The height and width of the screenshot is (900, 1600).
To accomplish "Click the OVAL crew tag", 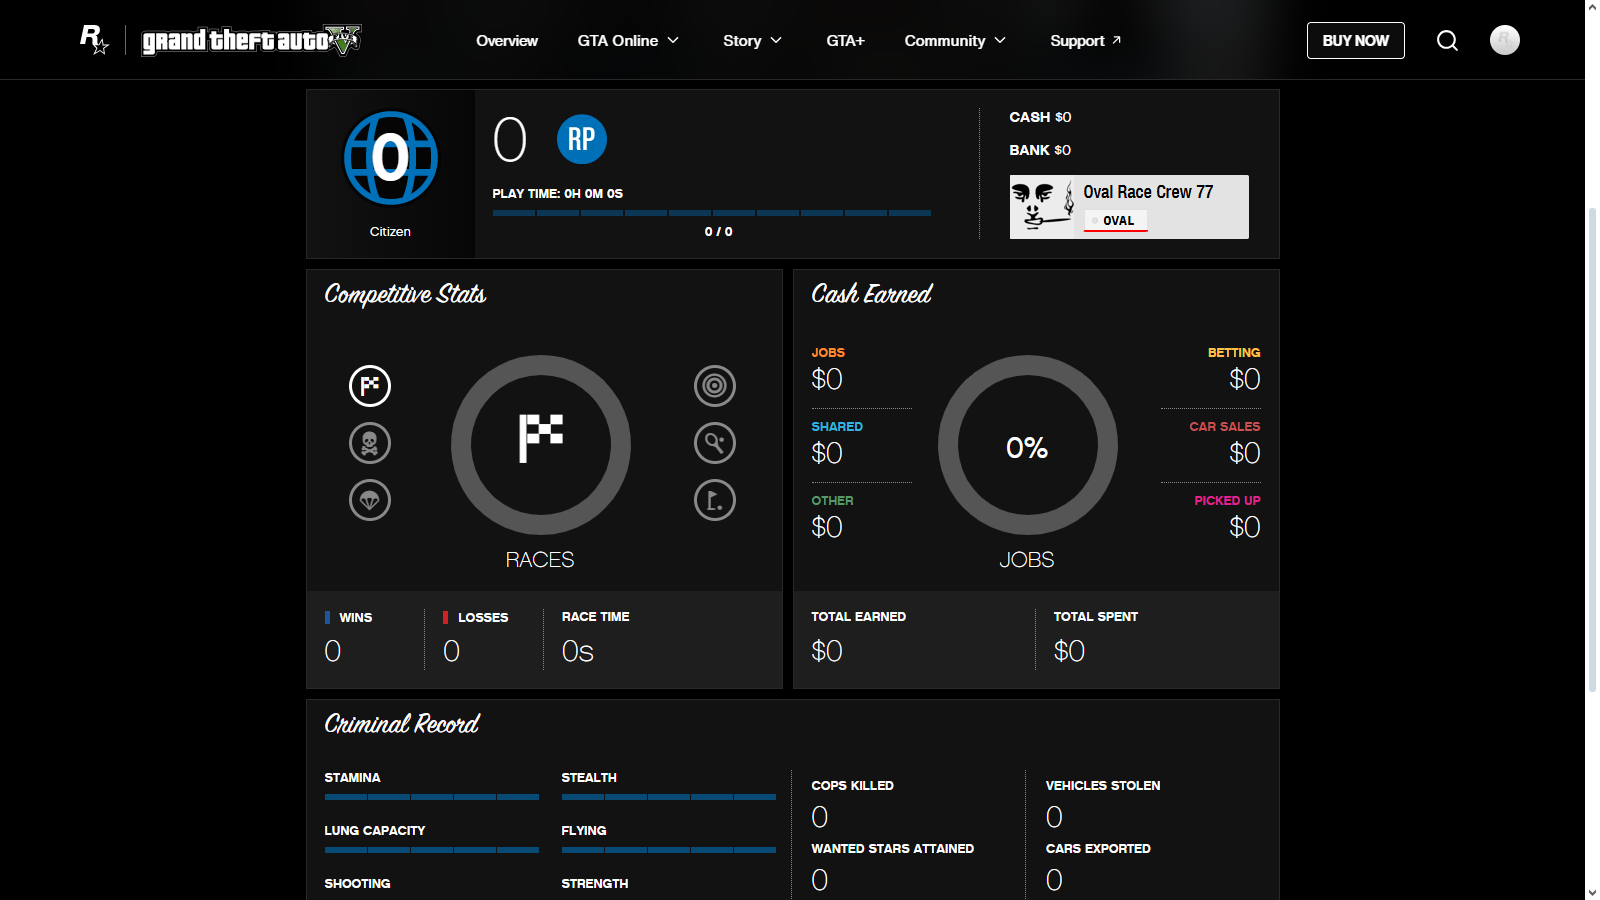I will tap(1116, 221).
